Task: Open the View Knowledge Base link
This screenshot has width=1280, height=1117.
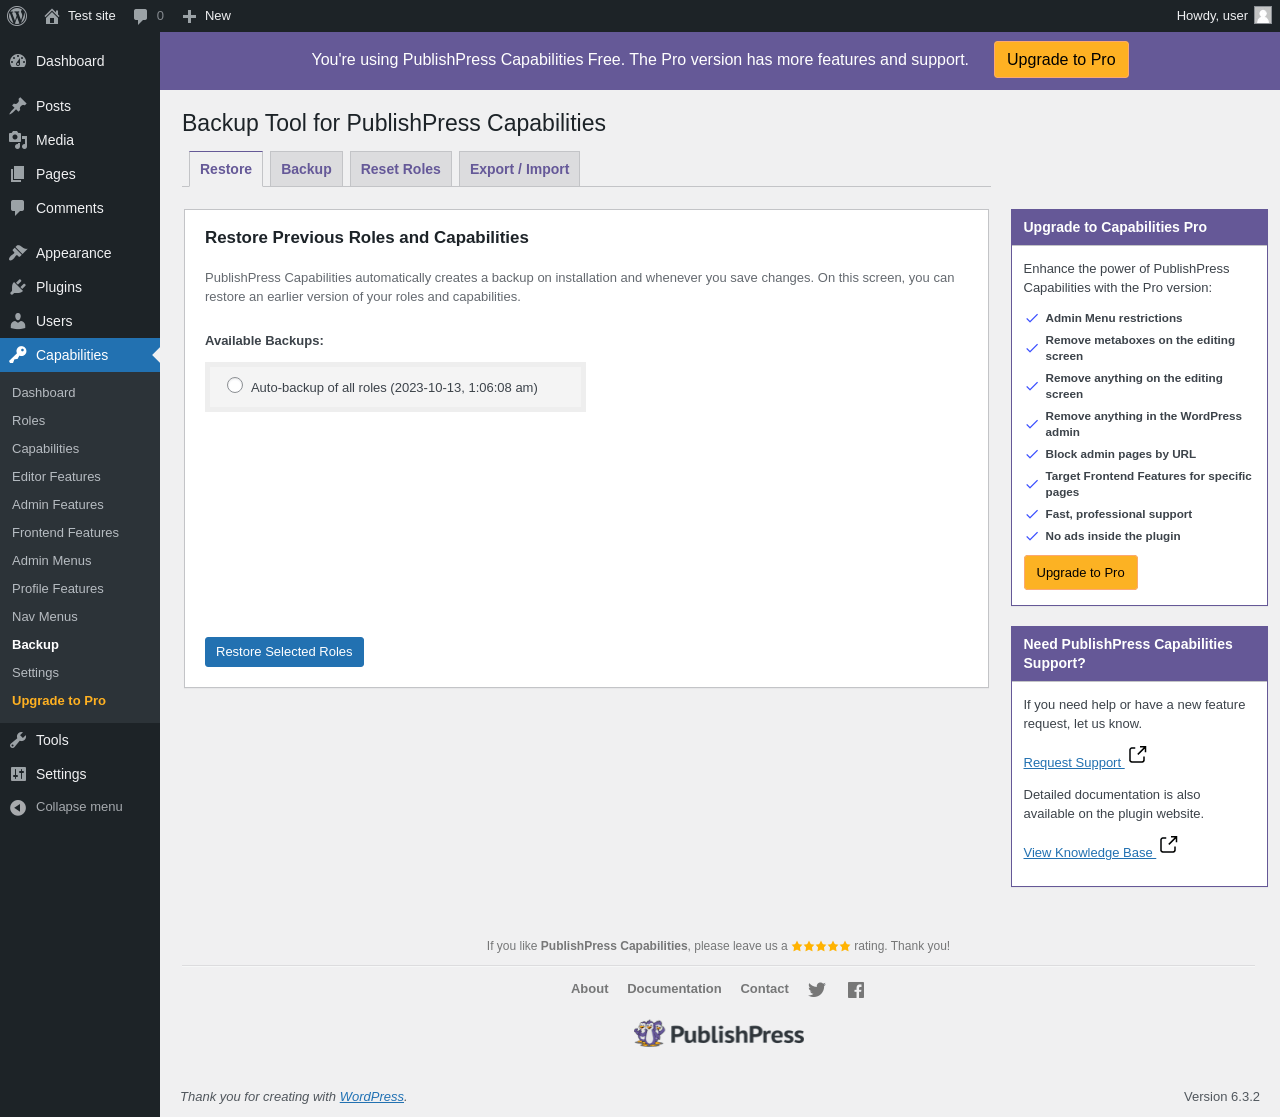Action: 1088,853
